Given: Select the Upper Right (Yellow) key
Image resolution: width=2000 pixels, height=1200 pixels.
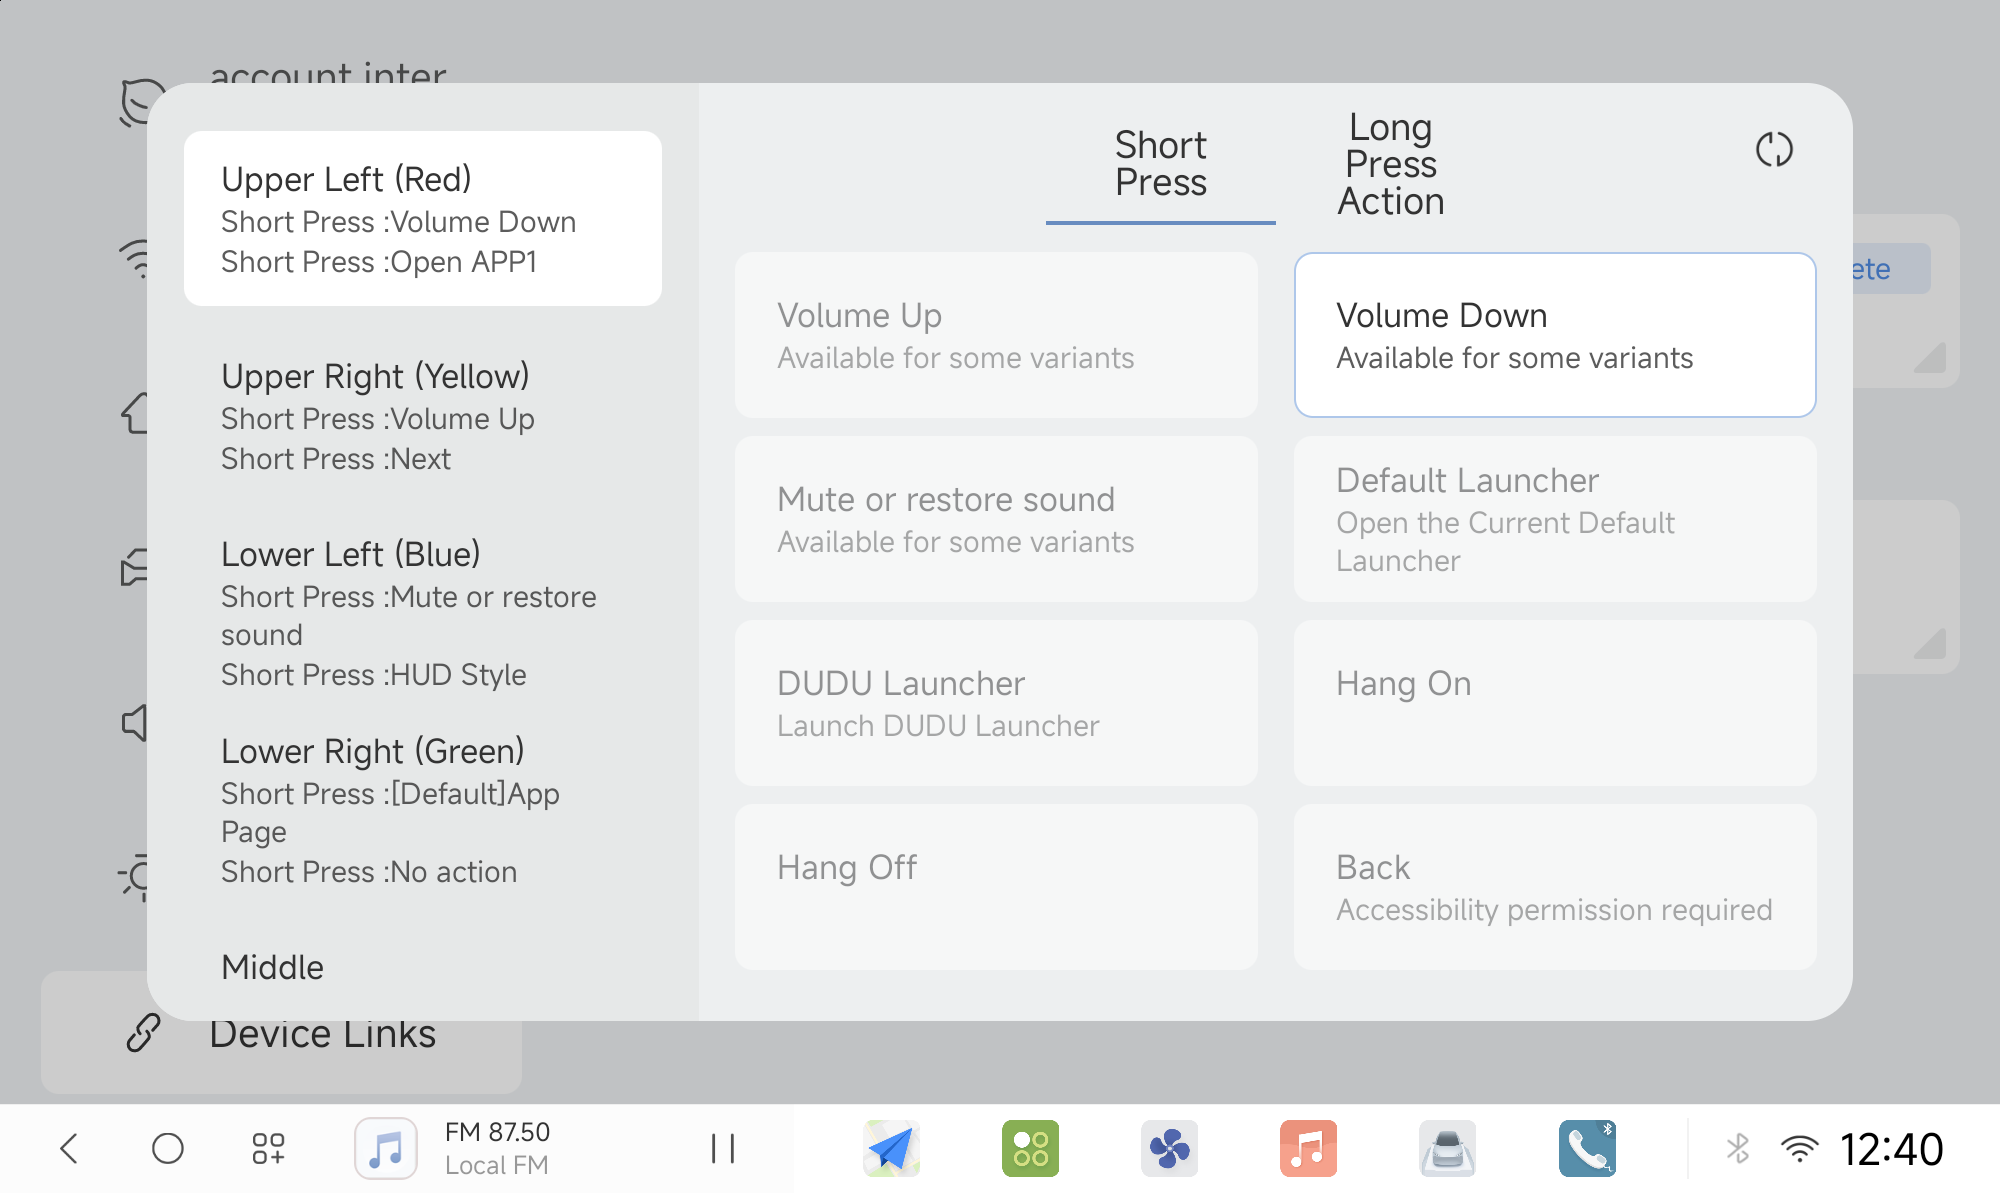Looking at the screenshot, I should [x=422, y=416].
